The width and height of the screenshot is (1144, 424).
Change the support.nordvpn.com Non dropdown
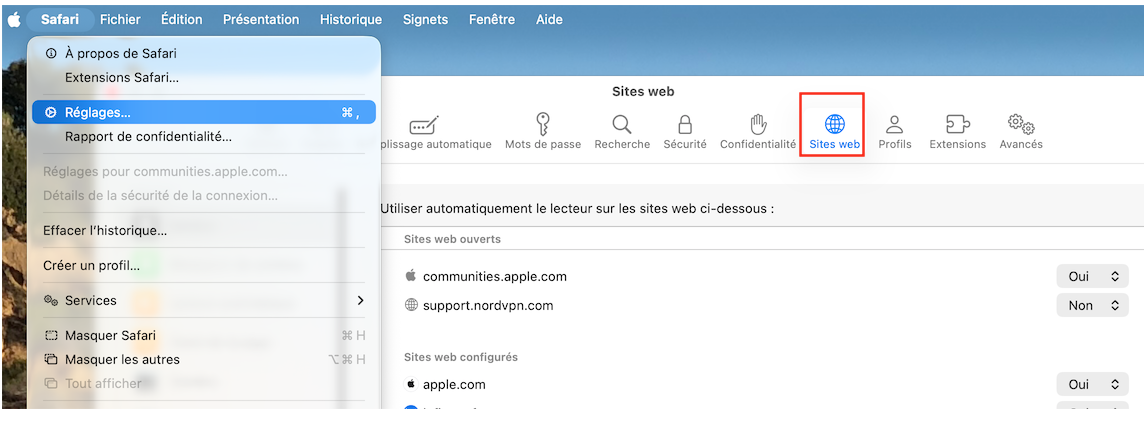(x=1092, y=305)
